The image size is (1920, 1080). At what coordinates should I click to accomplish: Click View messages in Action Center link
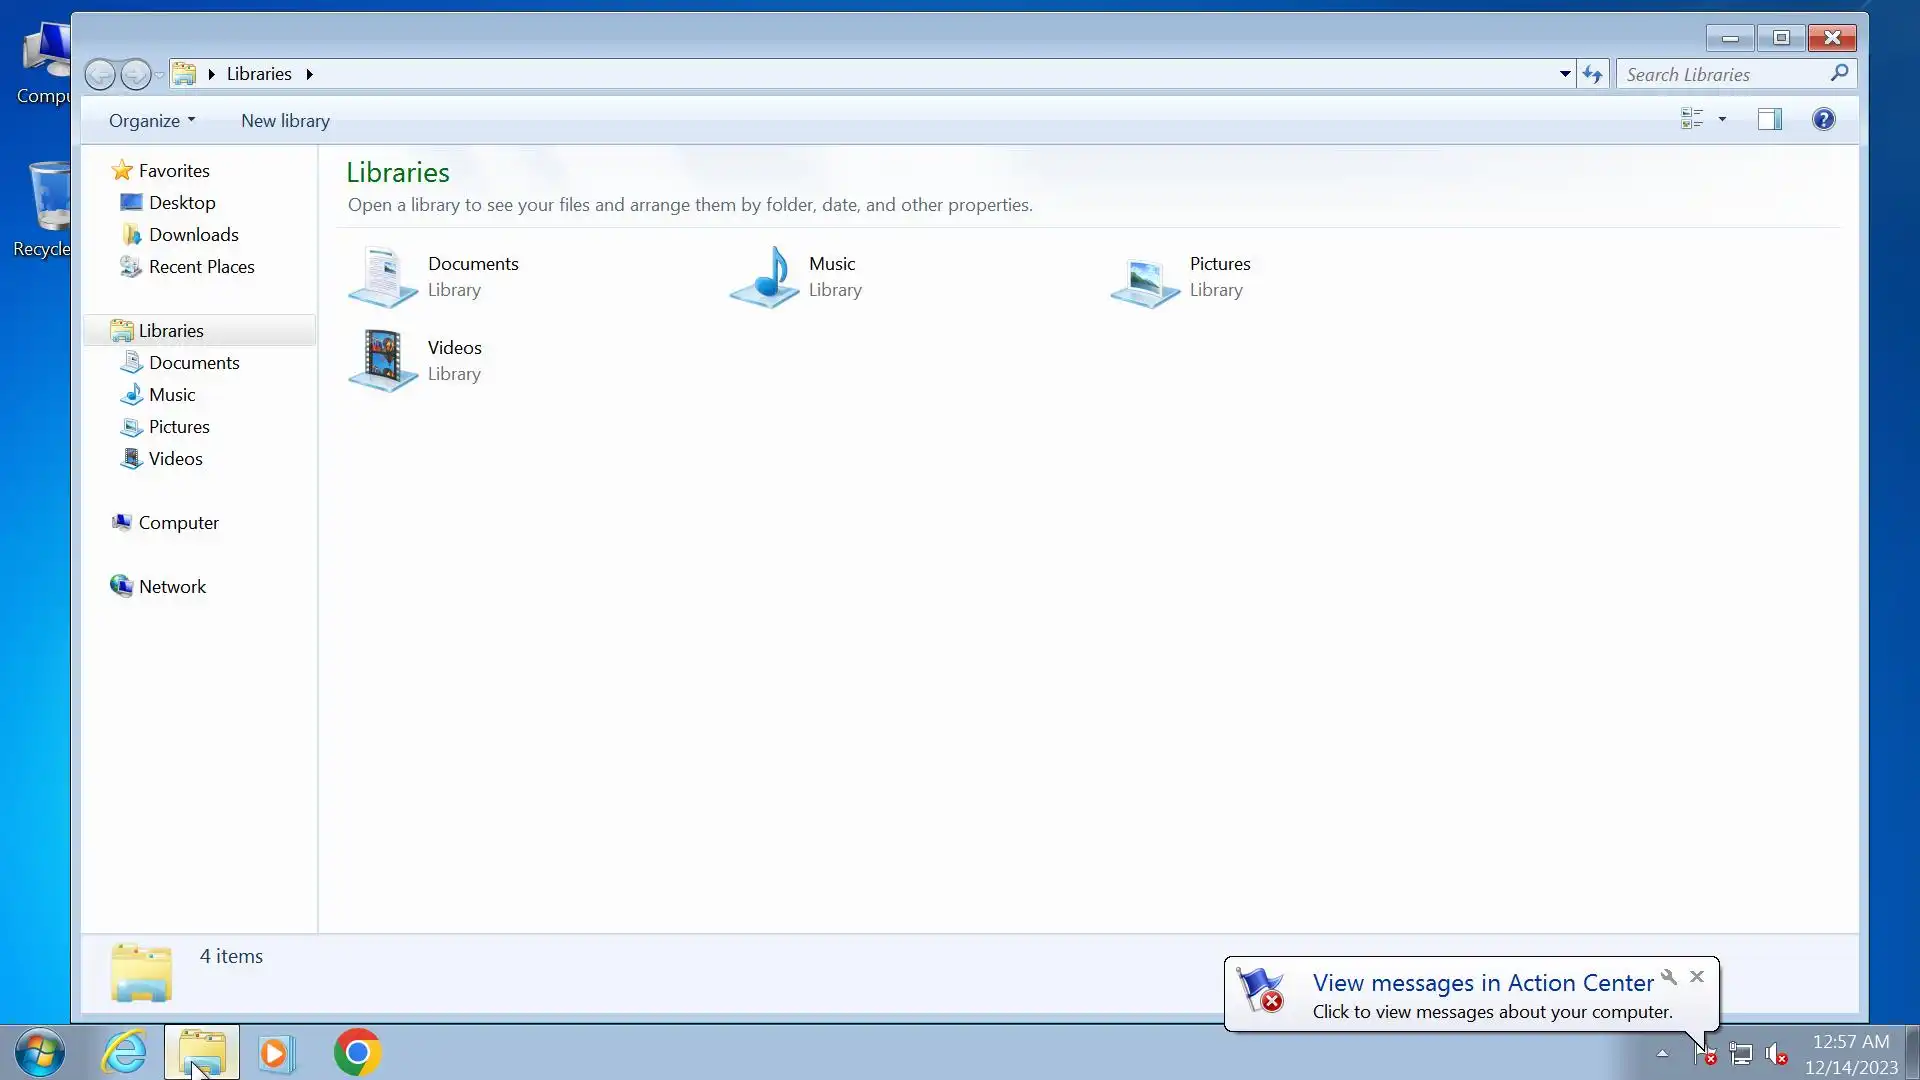pos(1482,983)
